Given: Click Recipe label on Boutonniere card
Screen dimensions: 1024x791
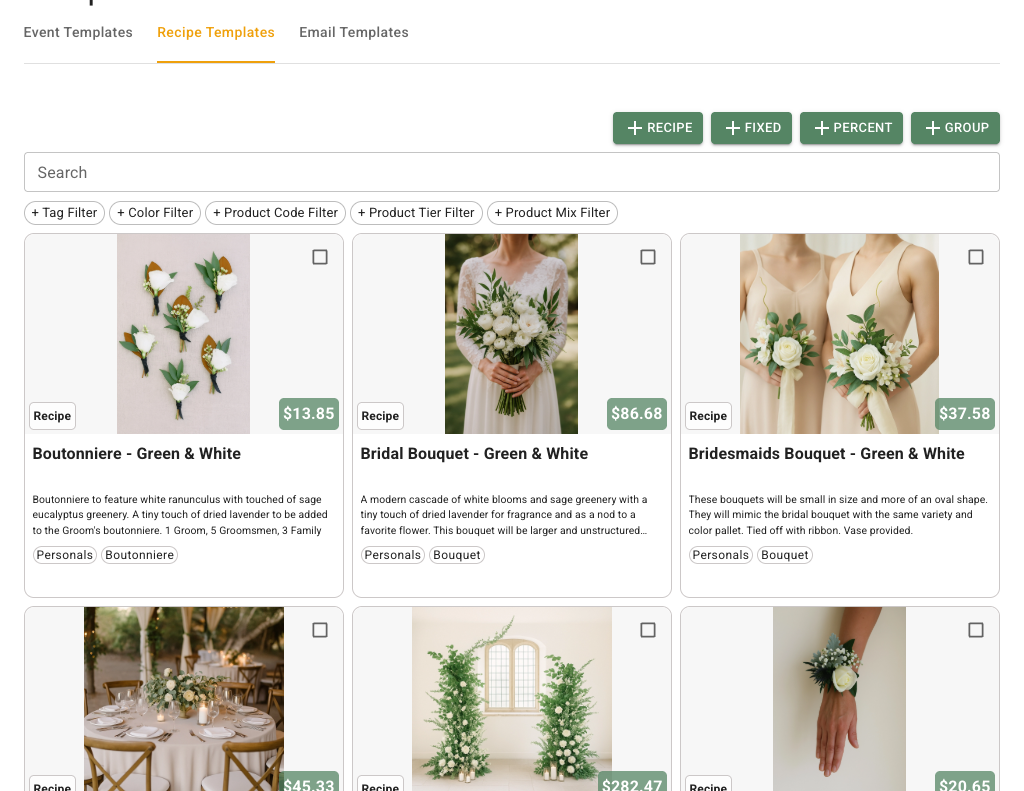Looking at the screenshot, I should pyautogui.click(x=52, y=416).
